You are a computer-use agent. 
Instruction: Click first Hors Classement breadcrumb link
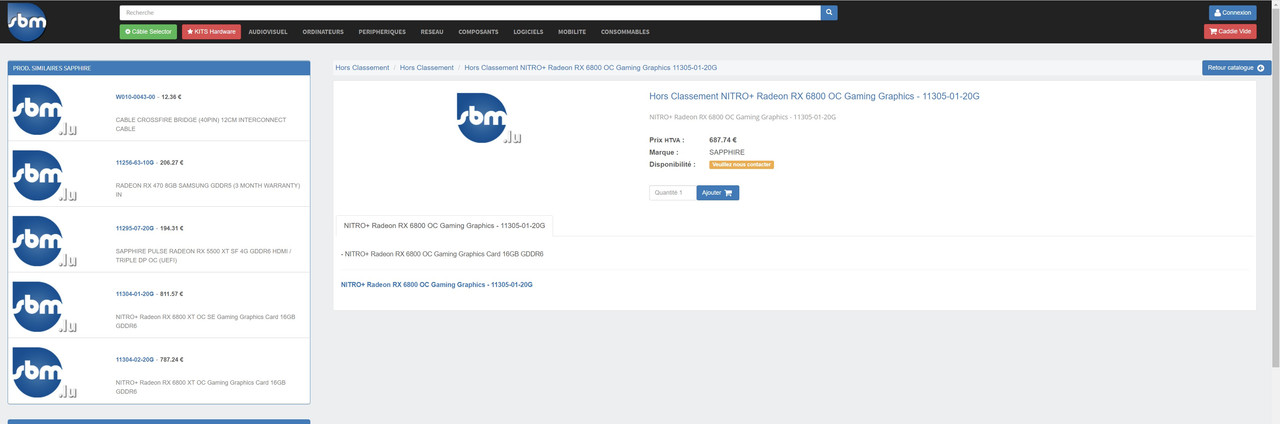click(x=362, y=68)
